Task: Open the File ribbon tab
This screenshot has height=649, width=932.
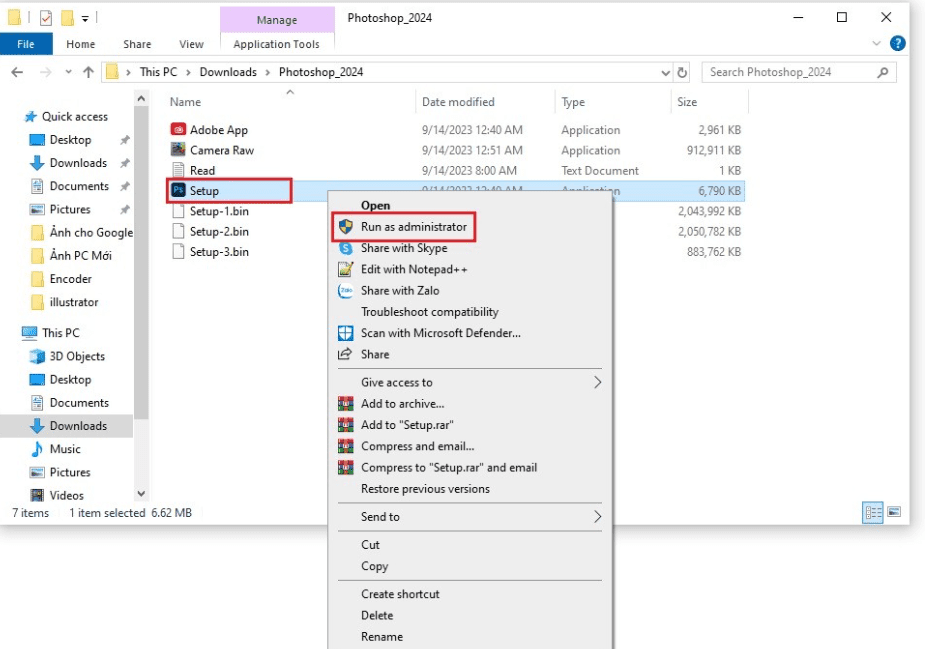Action: pos(25,44)
